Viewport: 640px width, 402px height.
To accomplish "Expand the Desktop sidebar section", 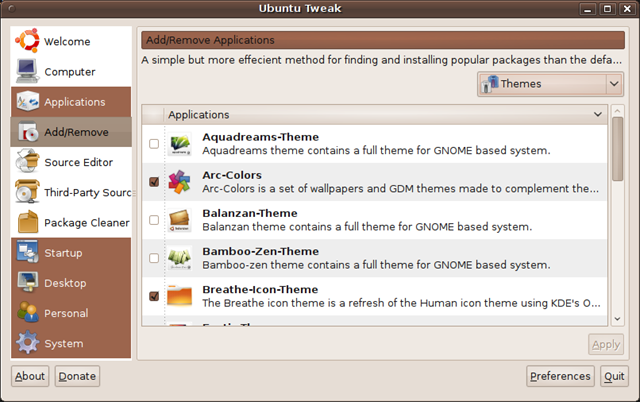I will [71, 283].
